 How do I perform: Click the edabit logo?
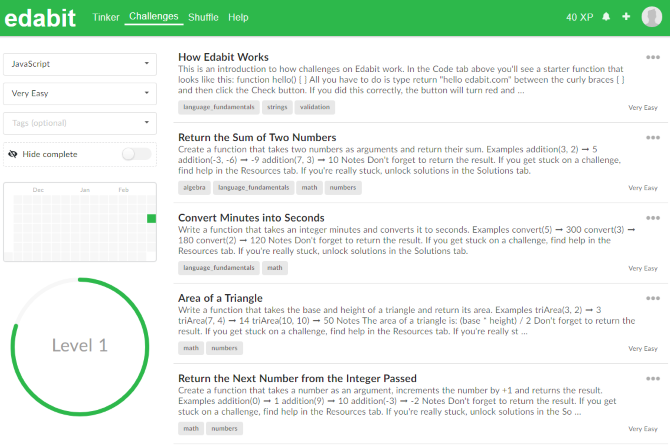[40, 18]
